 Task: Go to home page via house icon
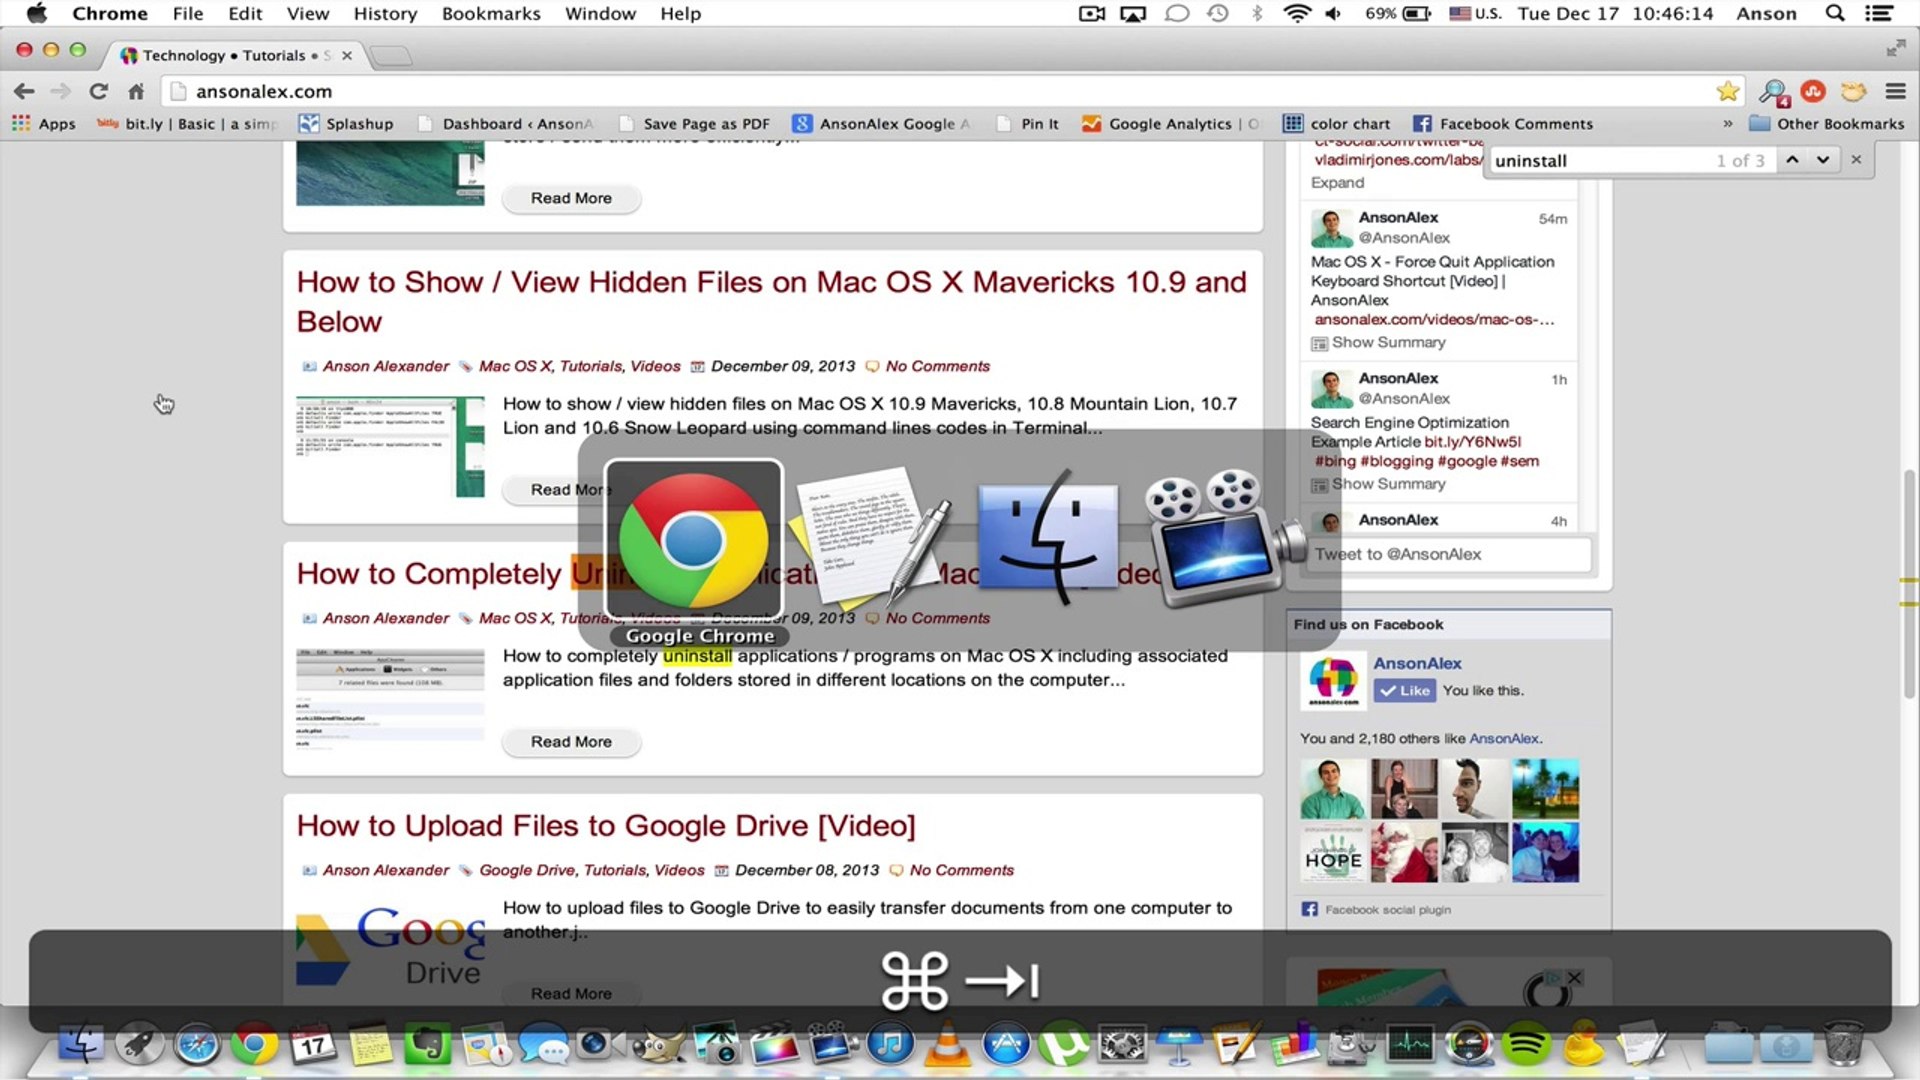click(136, 91)
